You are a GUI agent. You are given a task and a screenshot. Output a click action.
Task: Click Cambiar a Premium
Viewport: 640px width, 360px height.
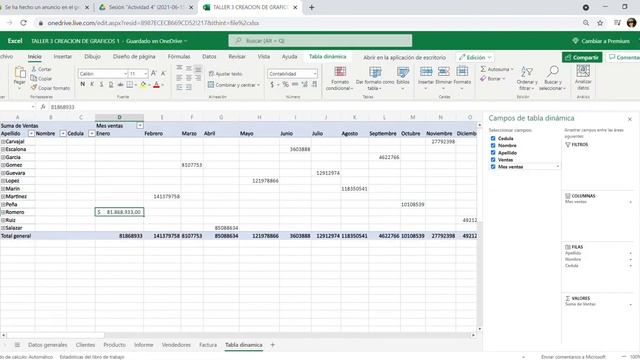[x=601, y=41]
